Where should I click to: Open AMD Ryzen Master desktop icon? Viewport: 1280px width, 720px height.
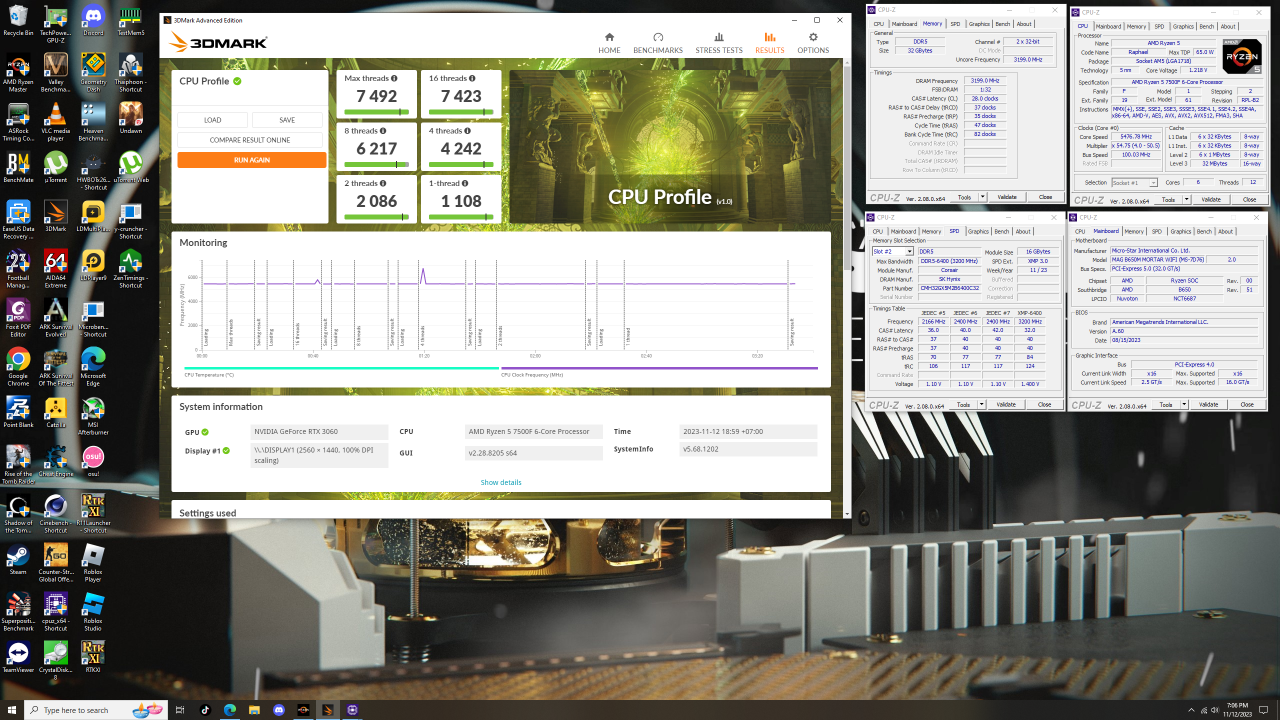[x=18, y=72]
